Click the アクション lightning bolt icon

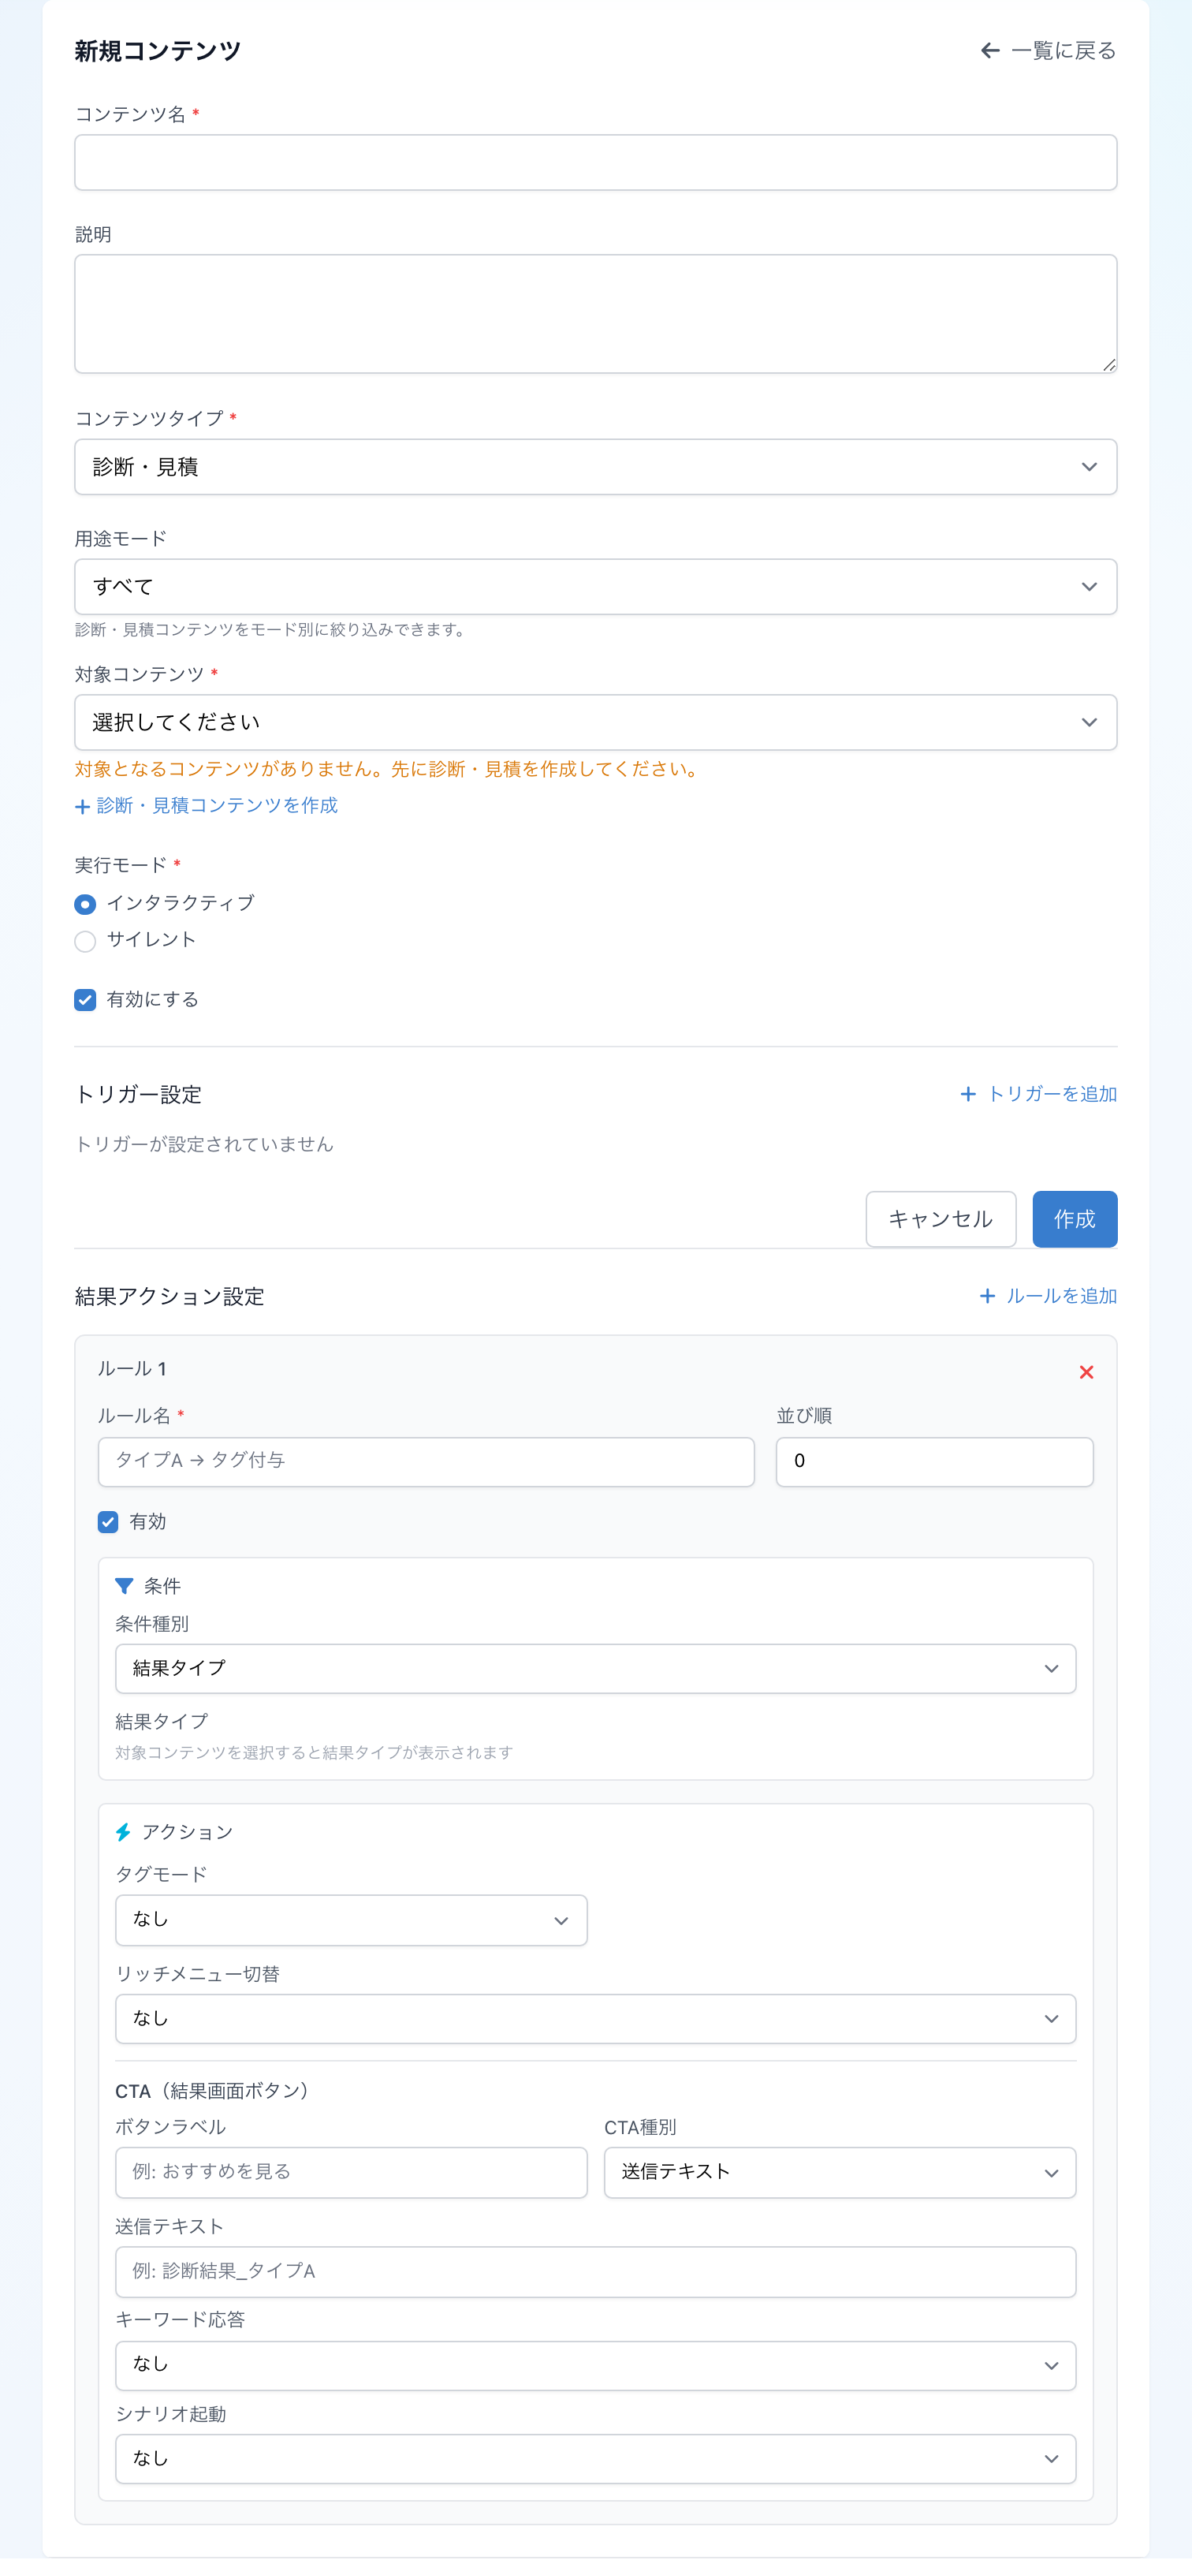pos(123,1832)
